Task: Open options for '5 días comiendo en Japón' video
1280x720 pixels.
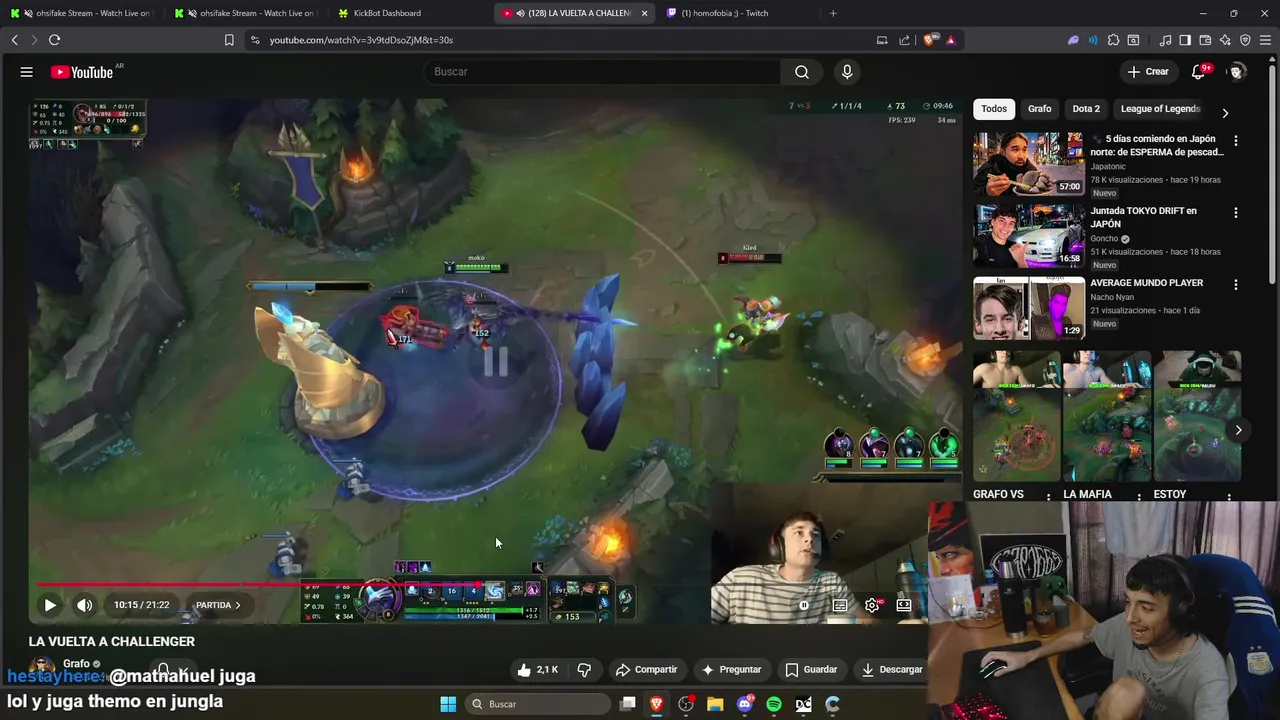Action: coord(1236,141)
